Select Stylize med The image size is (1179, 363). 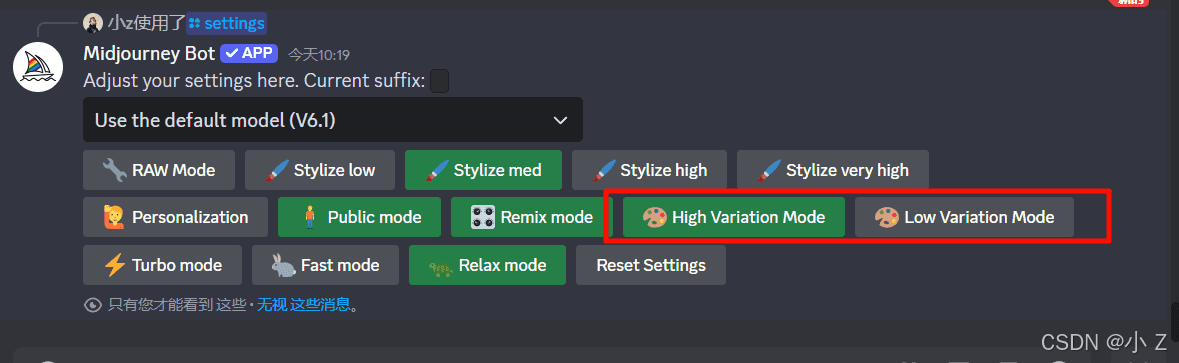point(483,170)
